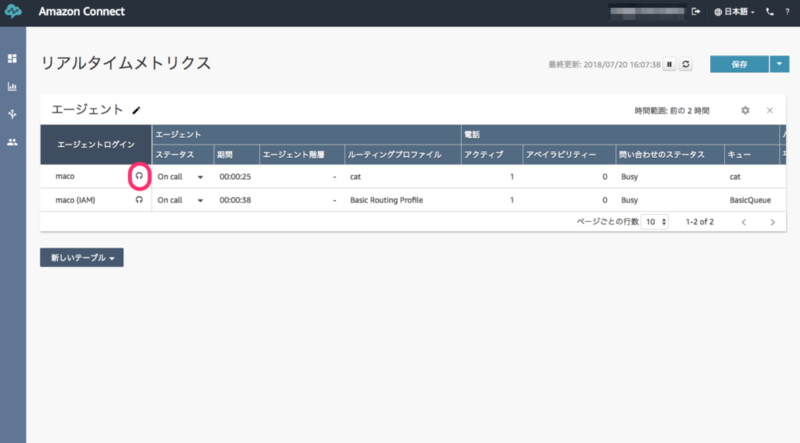Open the 新しいテーブル button menu
Image resolution: width=800 pixels, height=443 pixels.
pyautogui.click(x=82, y=258)
